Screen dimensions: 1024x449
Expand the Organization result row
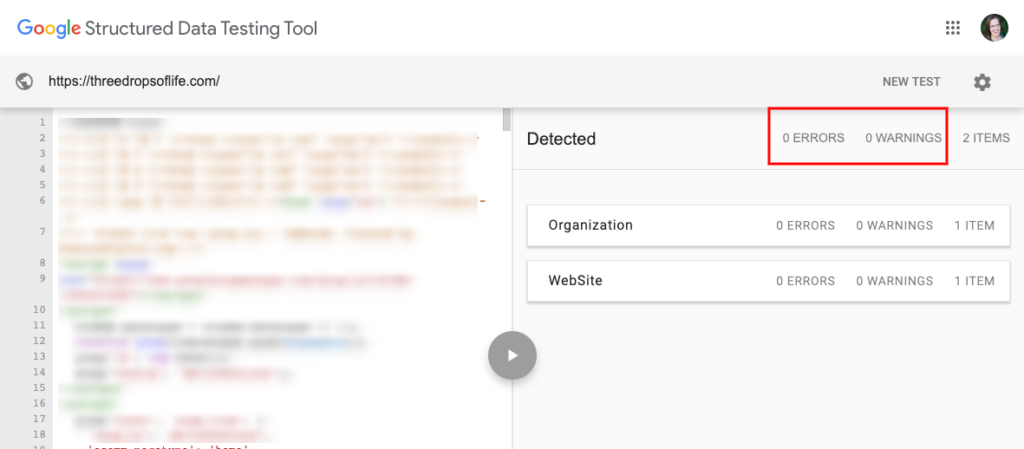768,226
